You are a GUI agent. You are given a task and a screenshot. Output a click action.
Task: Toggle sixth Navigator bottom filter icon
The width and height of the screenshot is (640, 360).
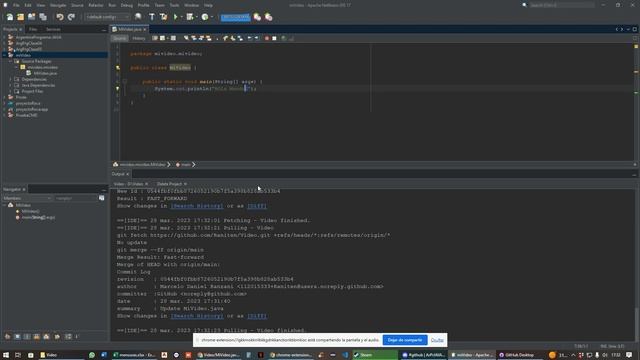pyautogui.click(x=57, y=336)
